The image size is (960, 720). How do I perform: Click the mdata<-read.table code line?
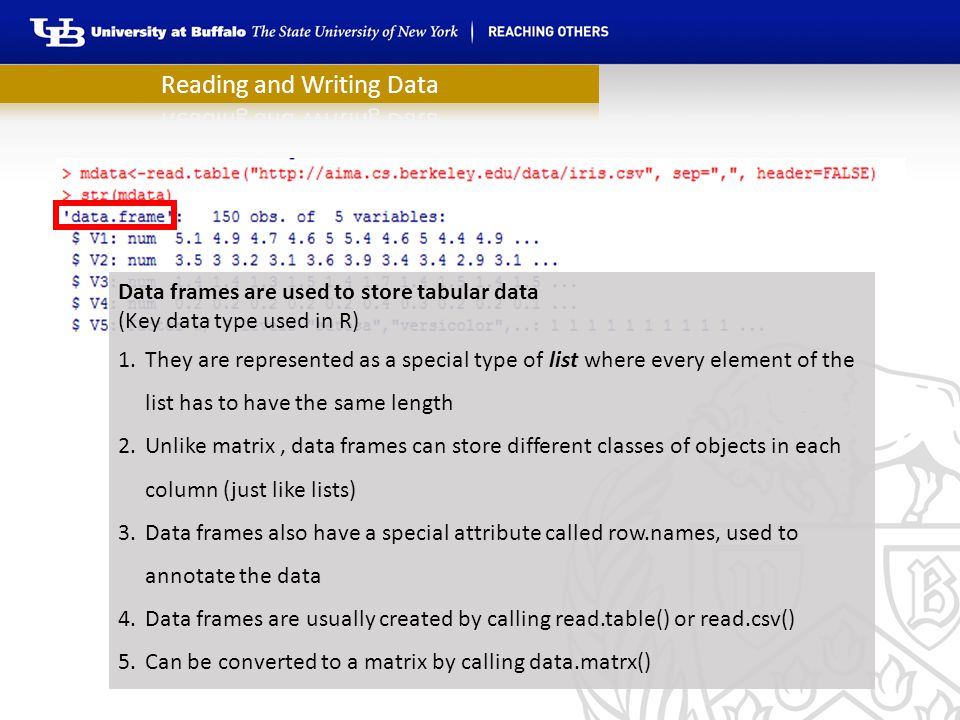pyautogui.click(x=469, y=174)
